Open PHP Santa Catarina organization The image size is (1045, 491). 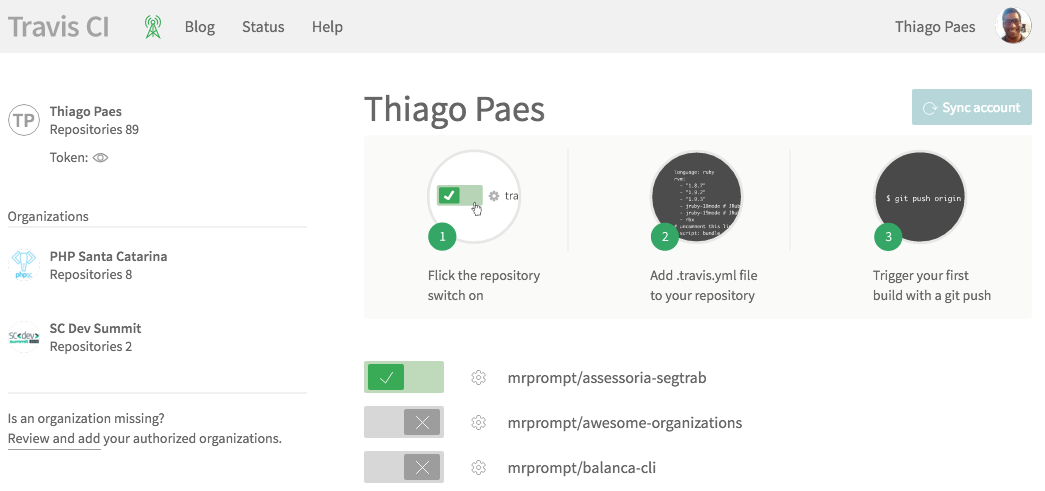(x=108, y=256)
